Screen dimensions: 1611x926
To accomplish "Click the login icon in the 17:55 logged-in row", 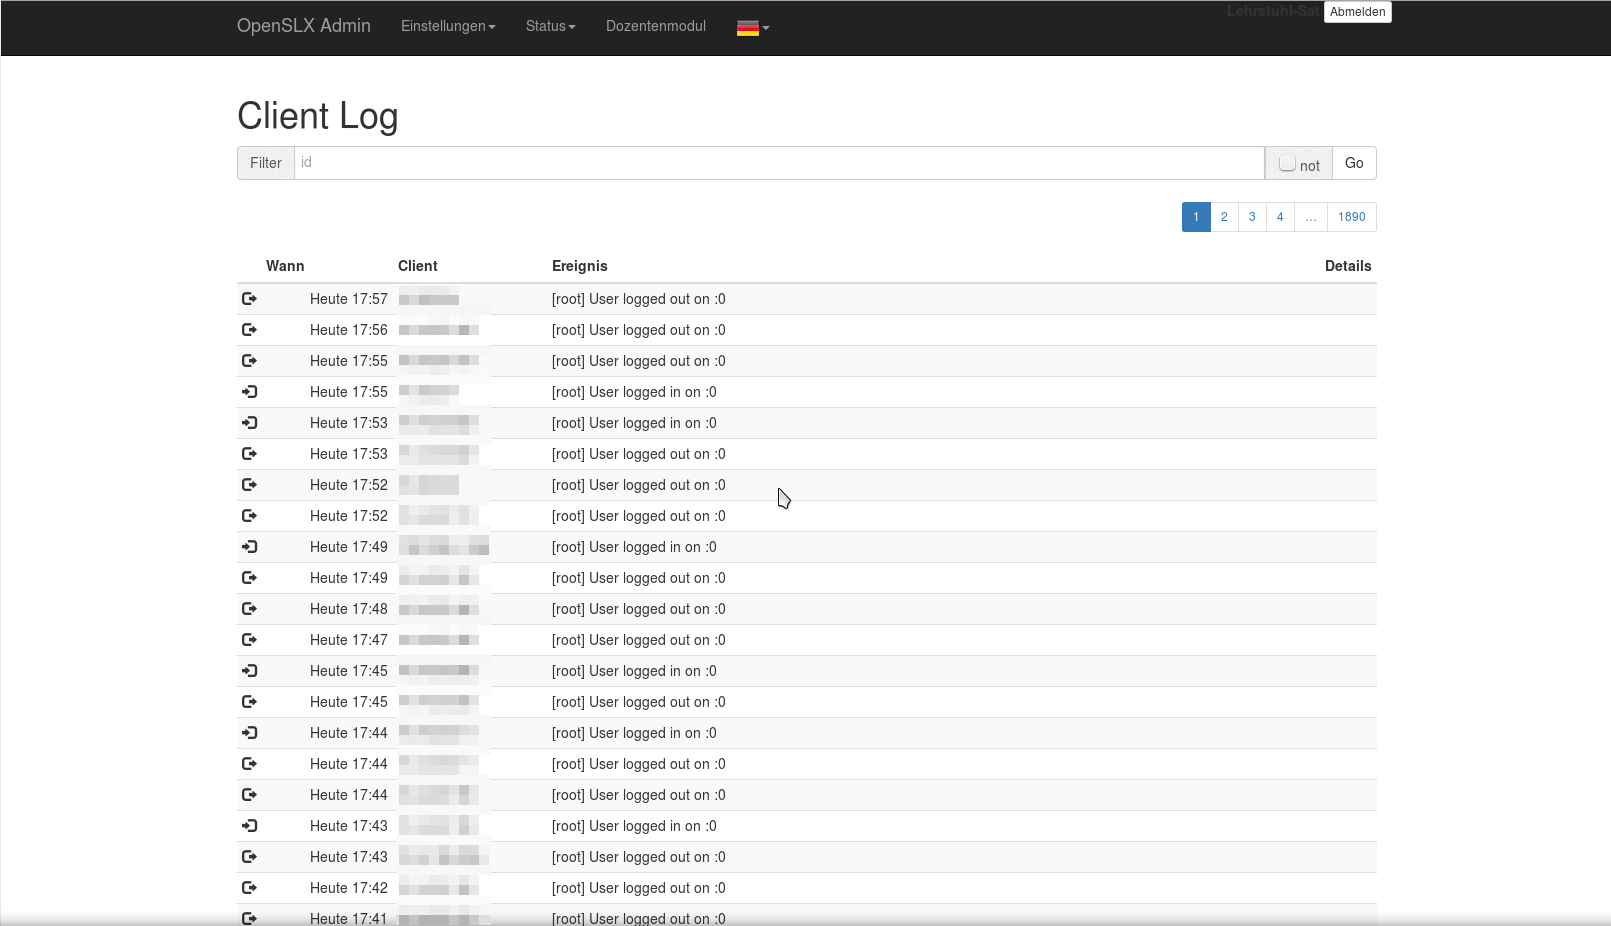I will coord(249,392).
